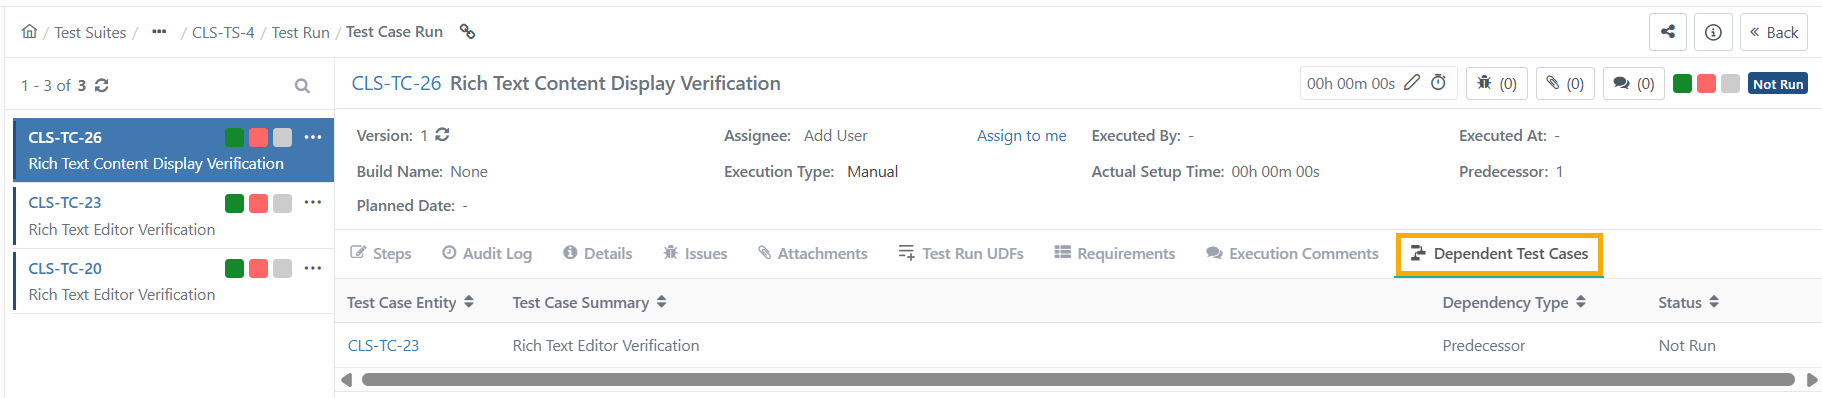
Task: Open CLS-TS-4 breadcrumb link
Action: pyautogui.click(x=223, y=32)
